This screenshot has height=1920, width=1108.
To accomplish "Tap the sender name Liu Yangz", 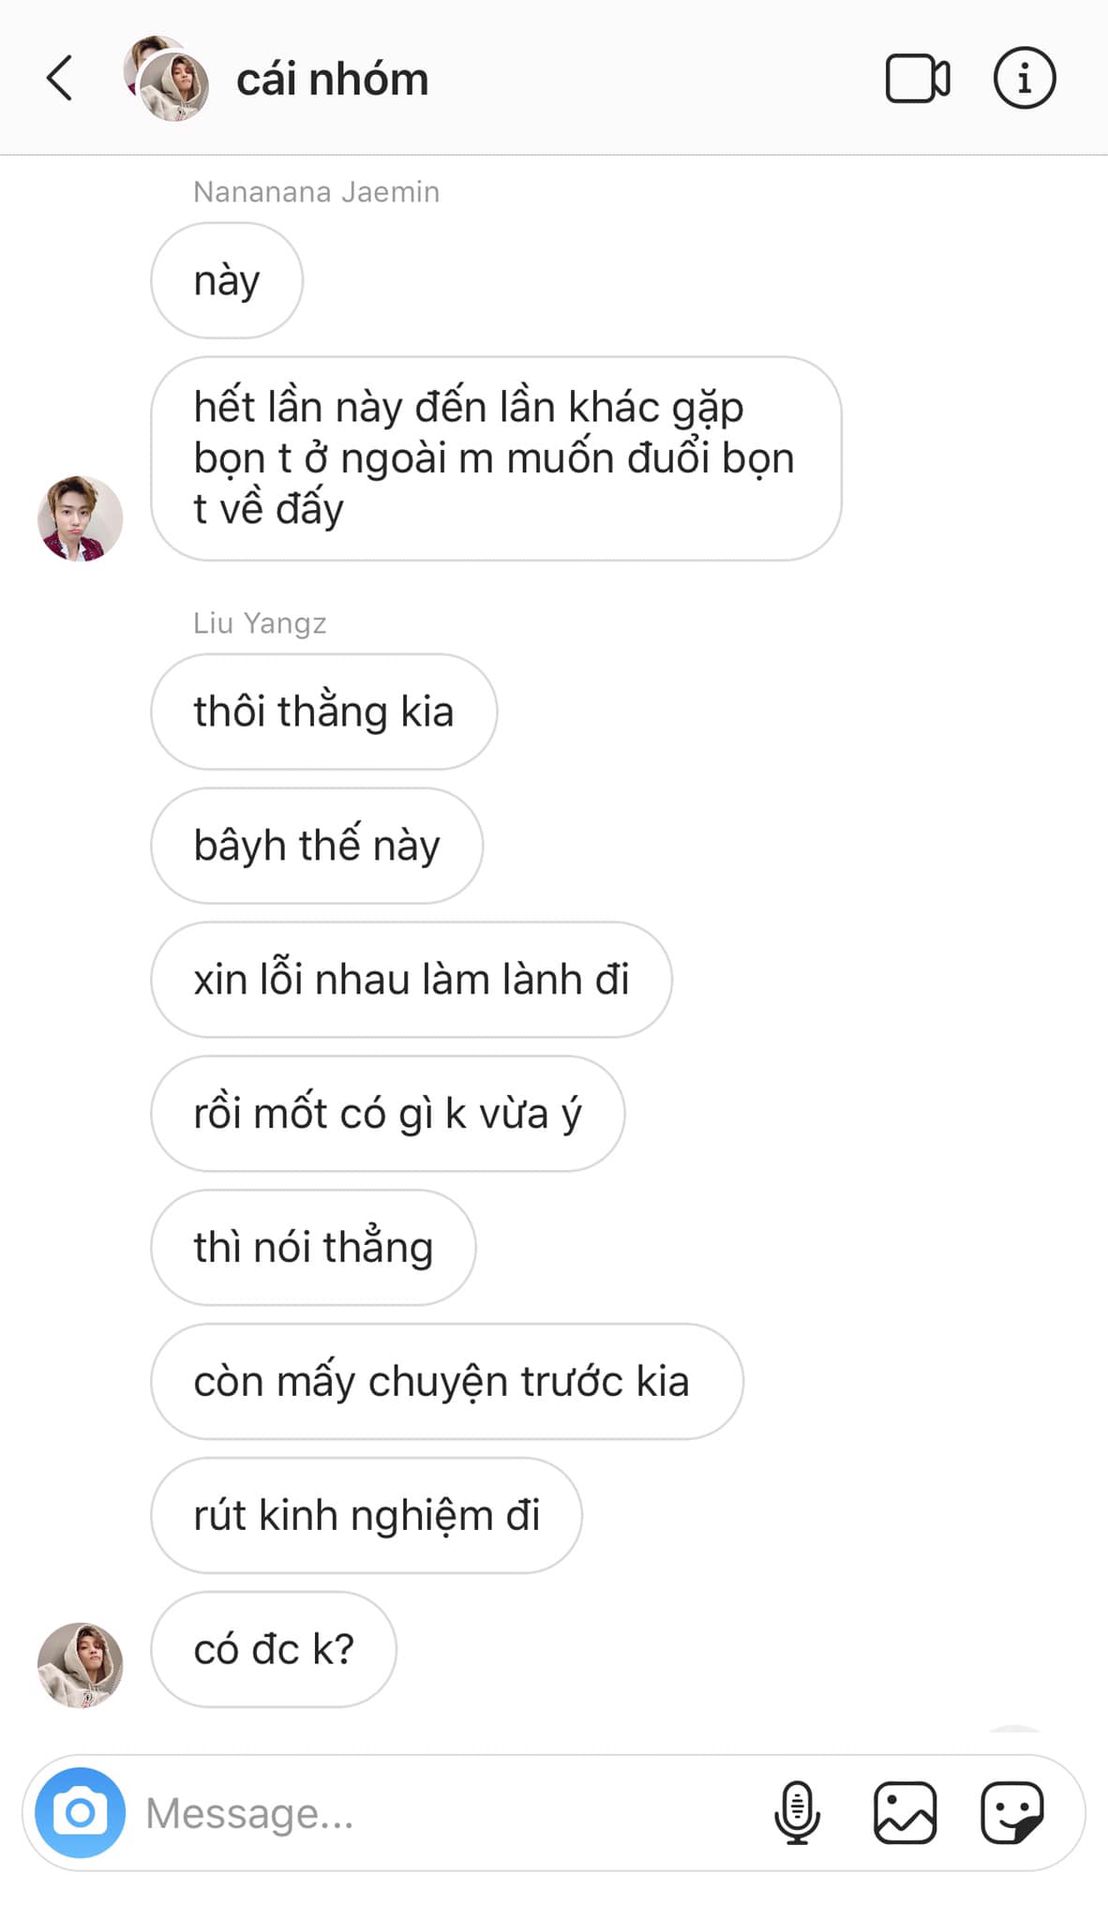I will click(260, 623).
